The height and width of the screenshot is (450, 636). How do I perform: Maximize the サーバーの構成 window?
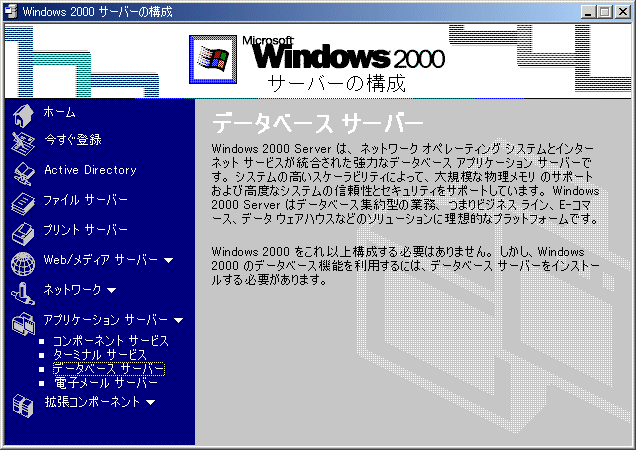coord(604,12)
